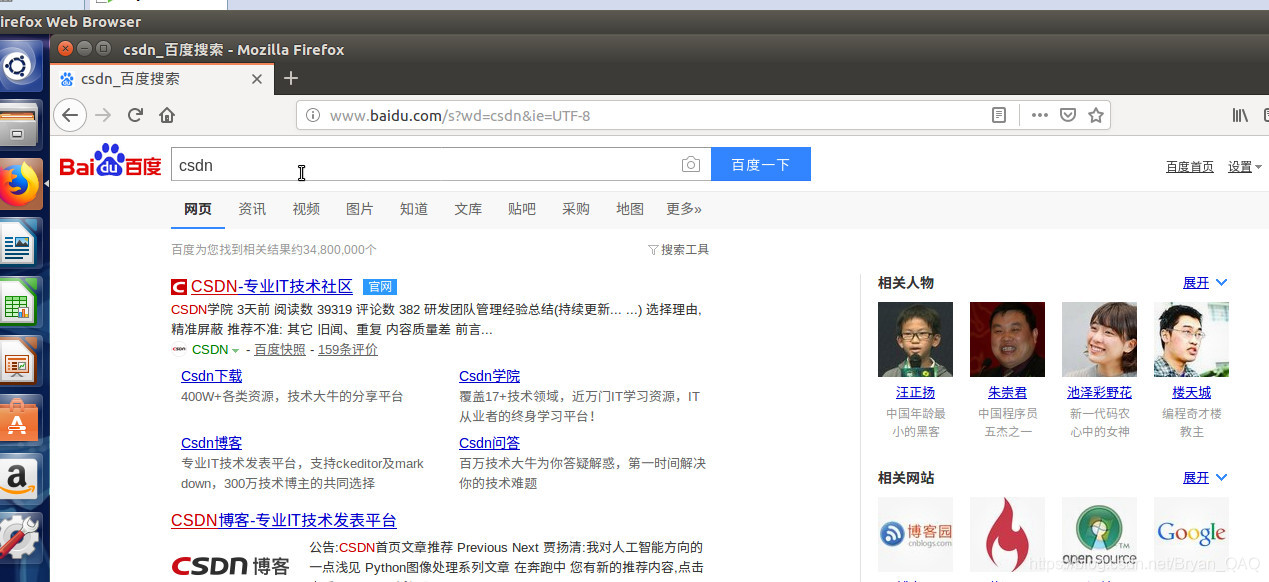The image size is (1269, 582).
Task: Toggle reader view icon
Action: click(x=998, y=115)
